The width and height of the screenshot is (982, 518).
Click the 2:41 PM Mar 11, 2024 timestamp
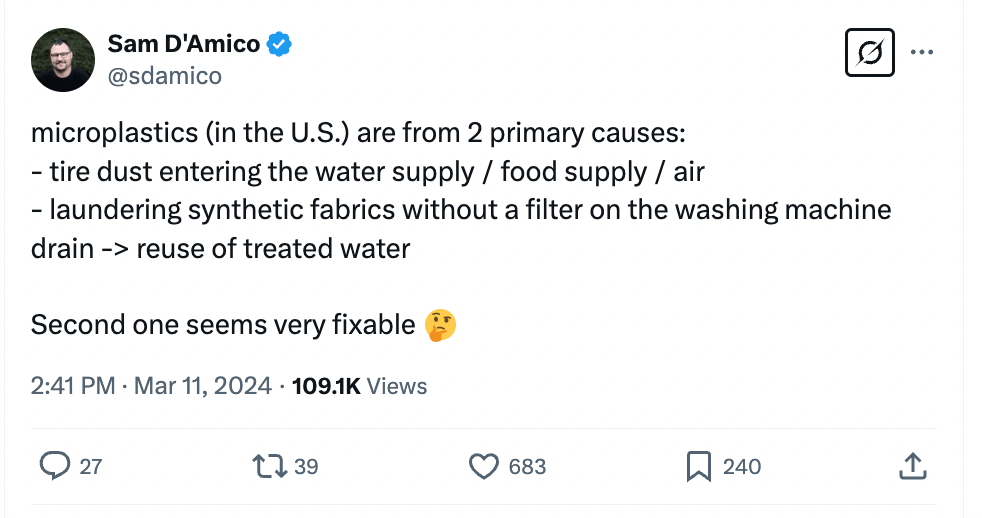151,386
